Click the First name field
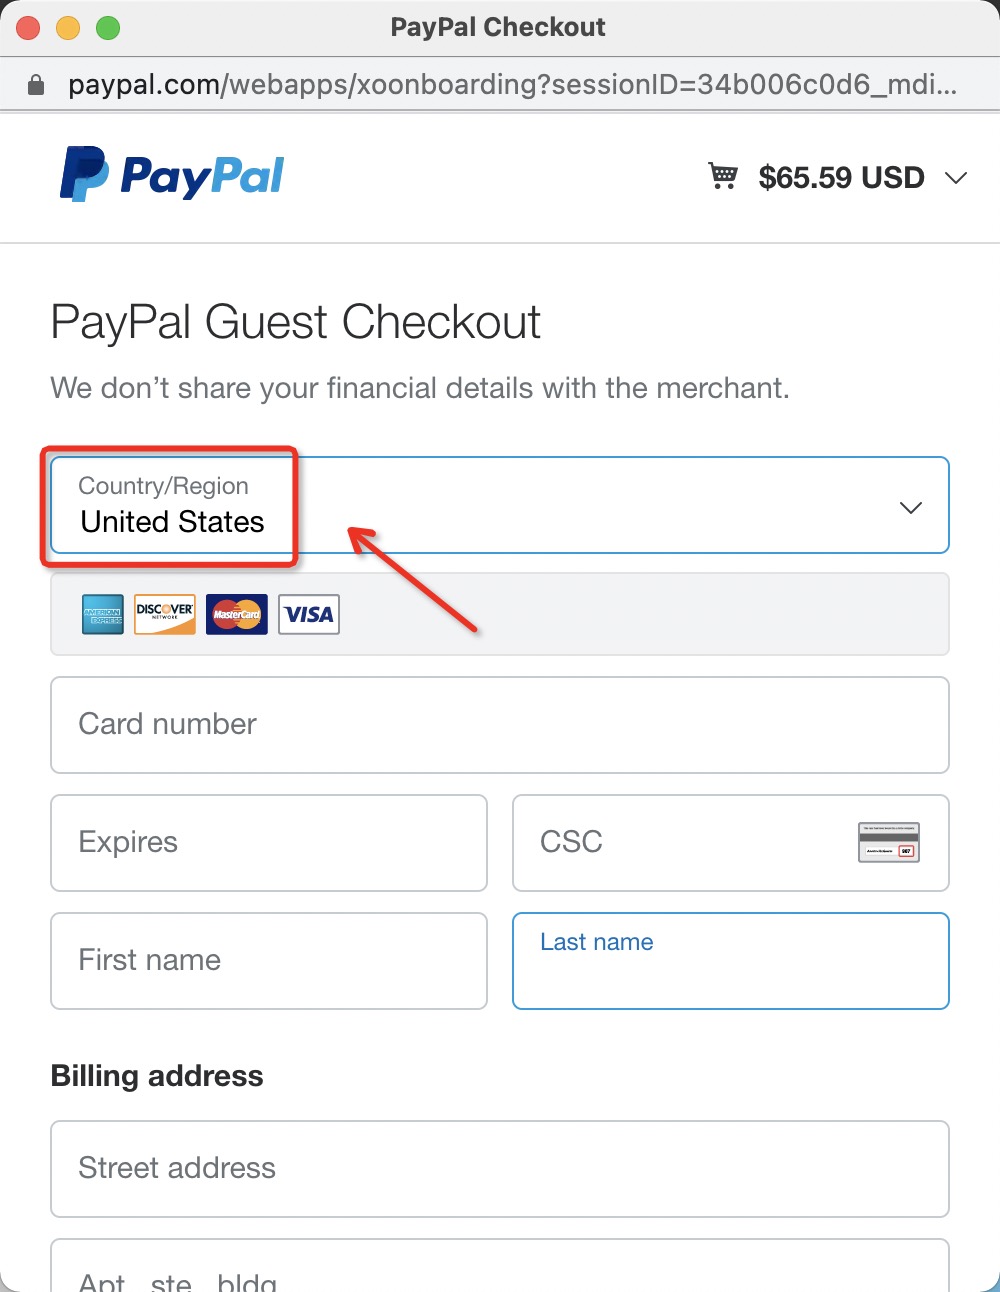The image size is (1000, 1292). coord(269,961)
